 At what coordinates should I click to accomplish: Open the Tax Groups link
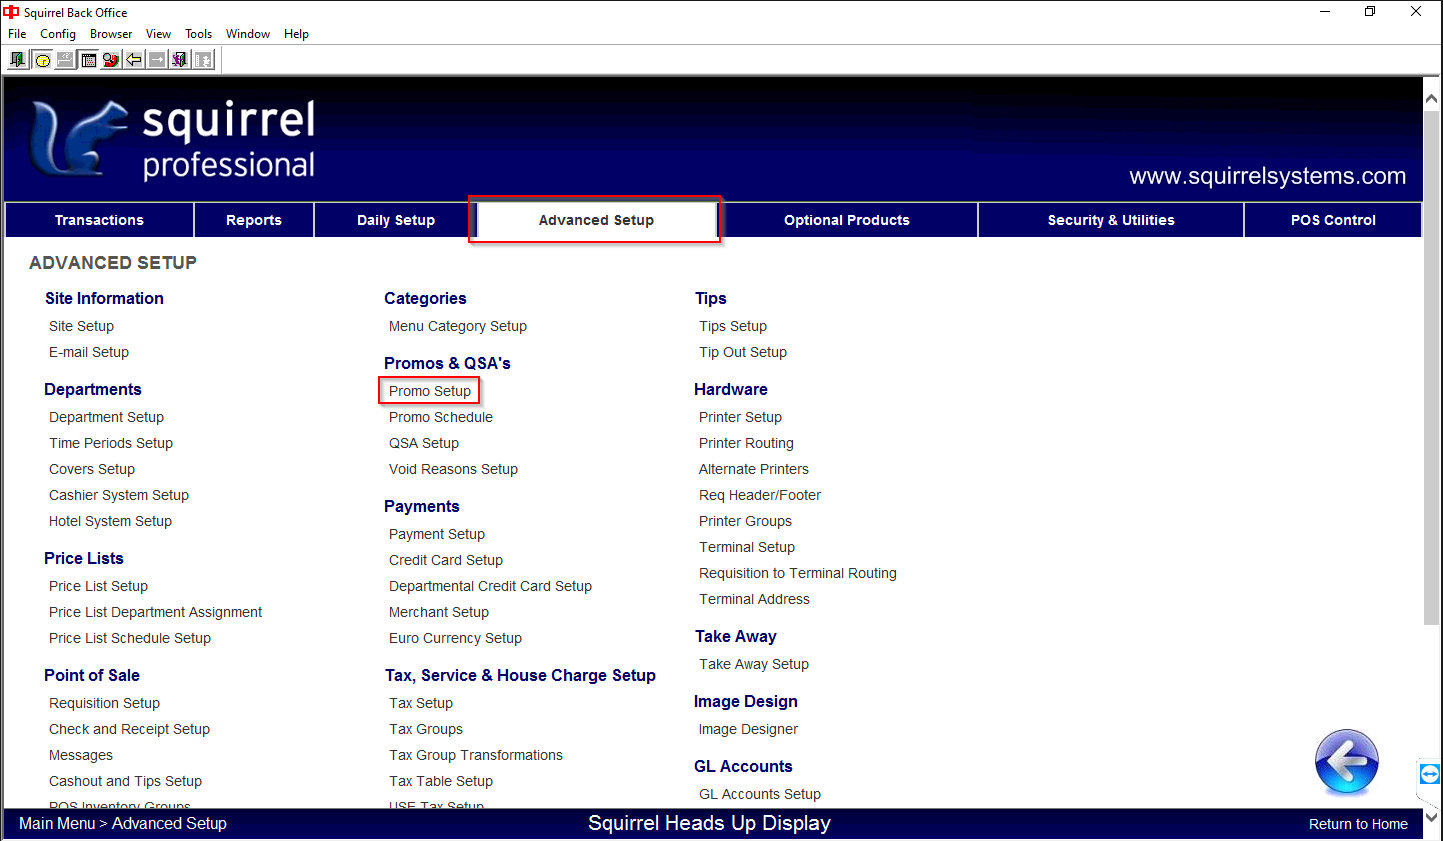pyautogui.click(x=426, y=729)
